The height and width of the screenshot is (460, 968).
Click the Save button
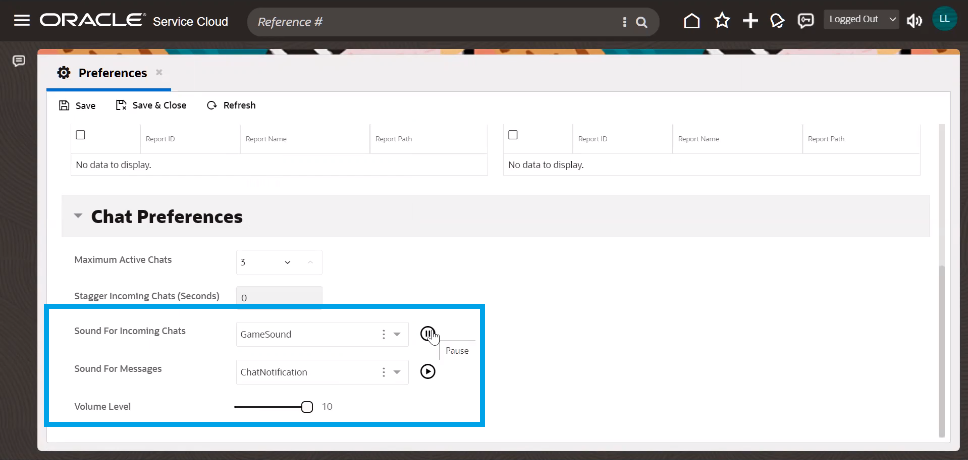[x=77, y=105]
